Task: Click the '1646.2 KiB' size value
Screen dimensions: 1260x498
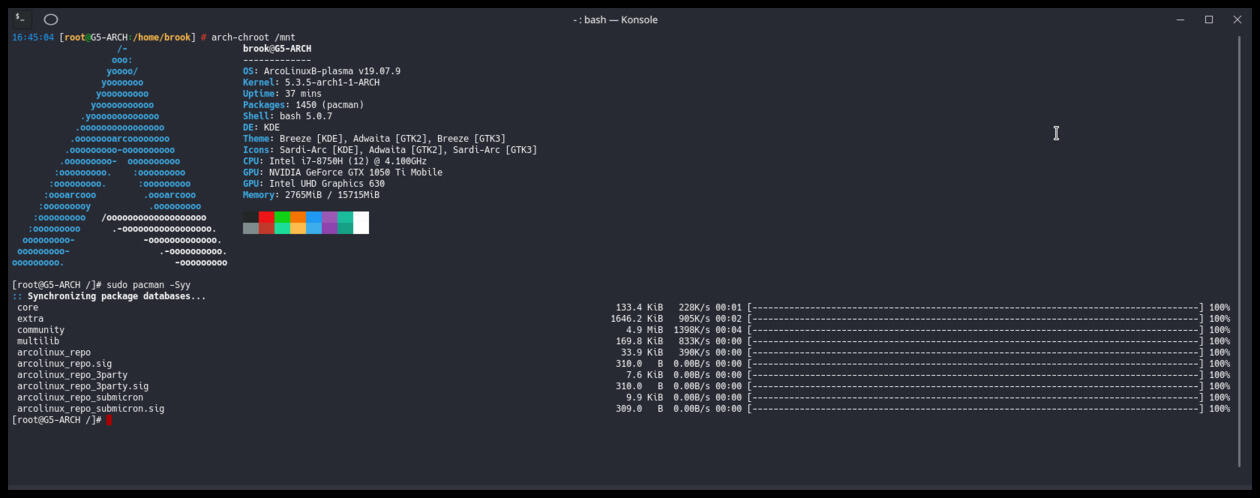Action: [x=637, y=319]
